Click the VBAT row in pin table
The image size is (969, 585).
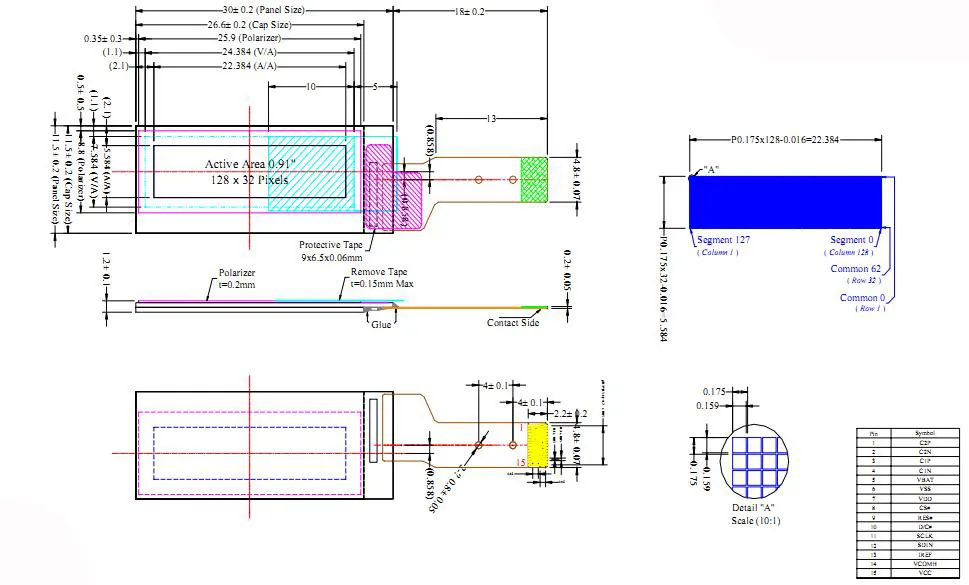(x=908, y=480)
